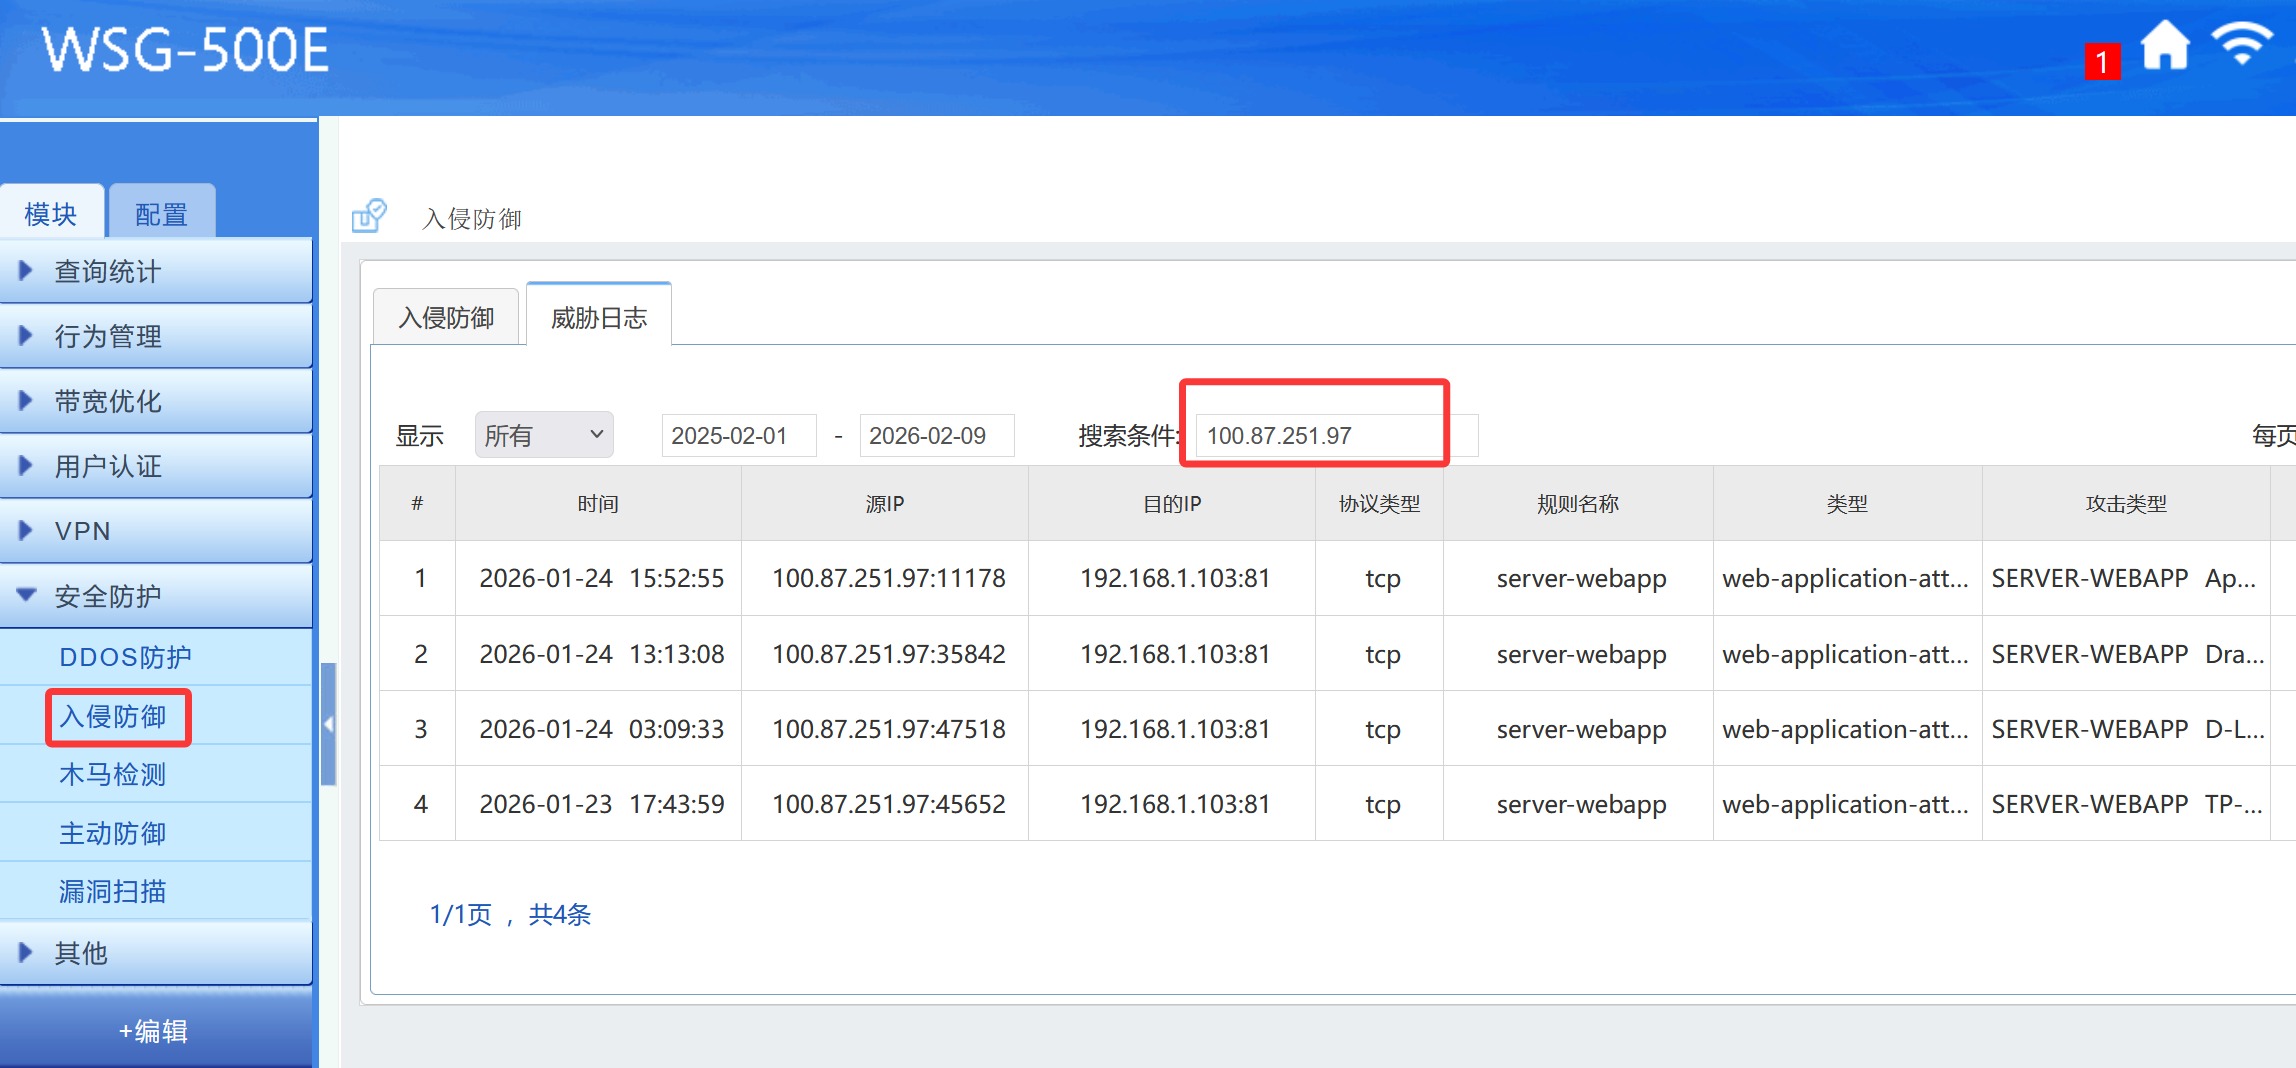This screenshot has width=2296, height=1068.
Task: Select the 威胁日志 tab
Action: click(598, 318)
